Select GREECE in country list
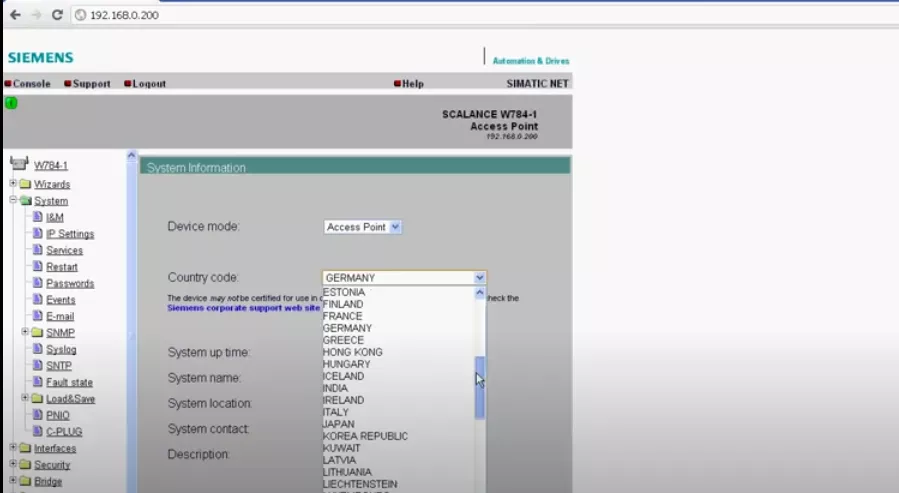 point(343,340)
